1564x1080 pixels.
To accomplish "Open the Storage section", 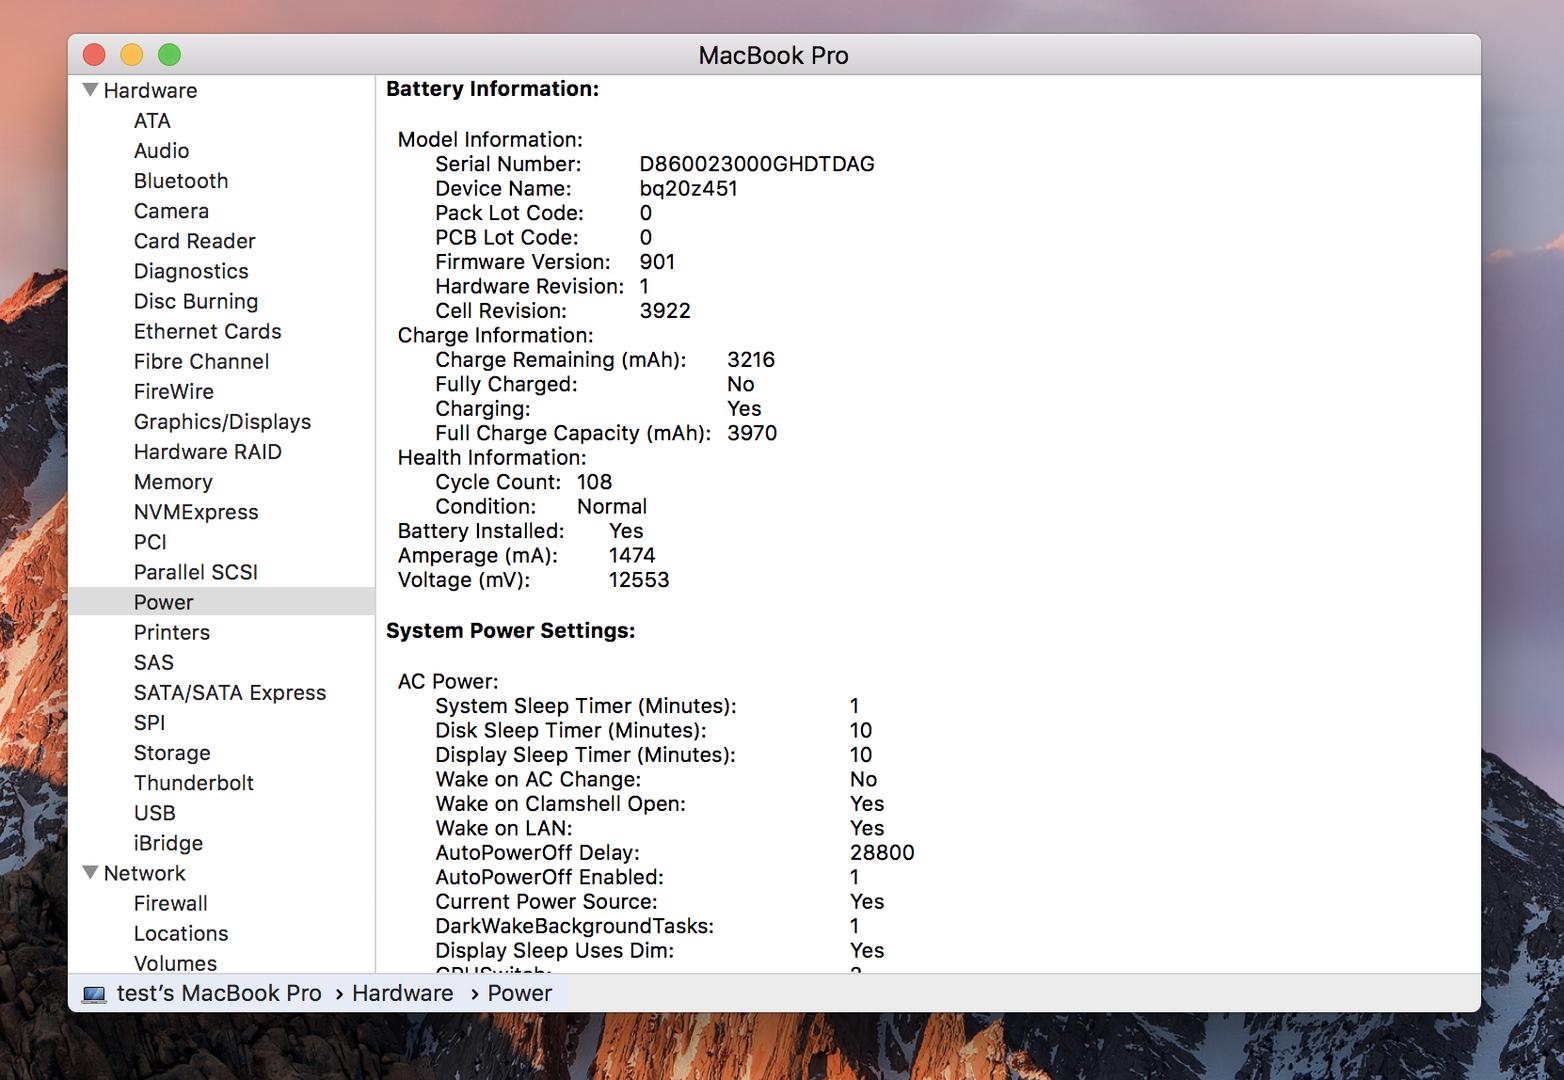I will [x=172, y=752].
